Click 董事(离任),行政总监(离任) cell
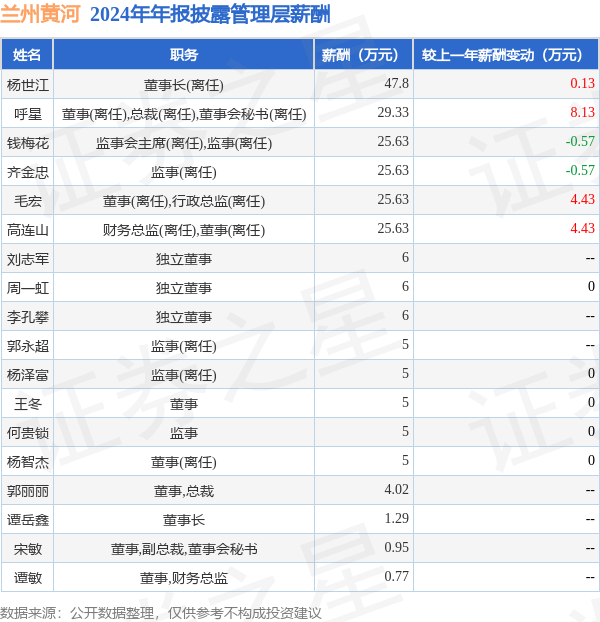The height and width of the screenshot is (622, 600). 184,201
